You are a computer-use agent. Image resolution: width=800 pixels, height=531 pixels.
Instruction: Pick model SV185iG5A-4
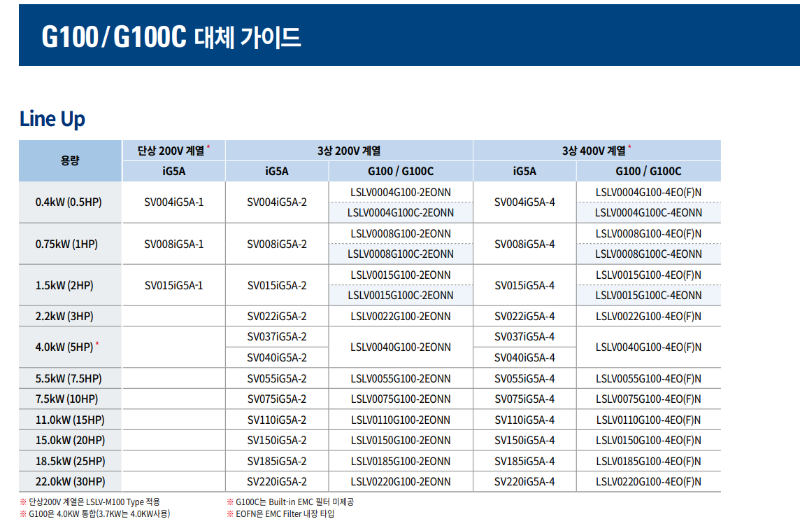click(x=524, y=461)
